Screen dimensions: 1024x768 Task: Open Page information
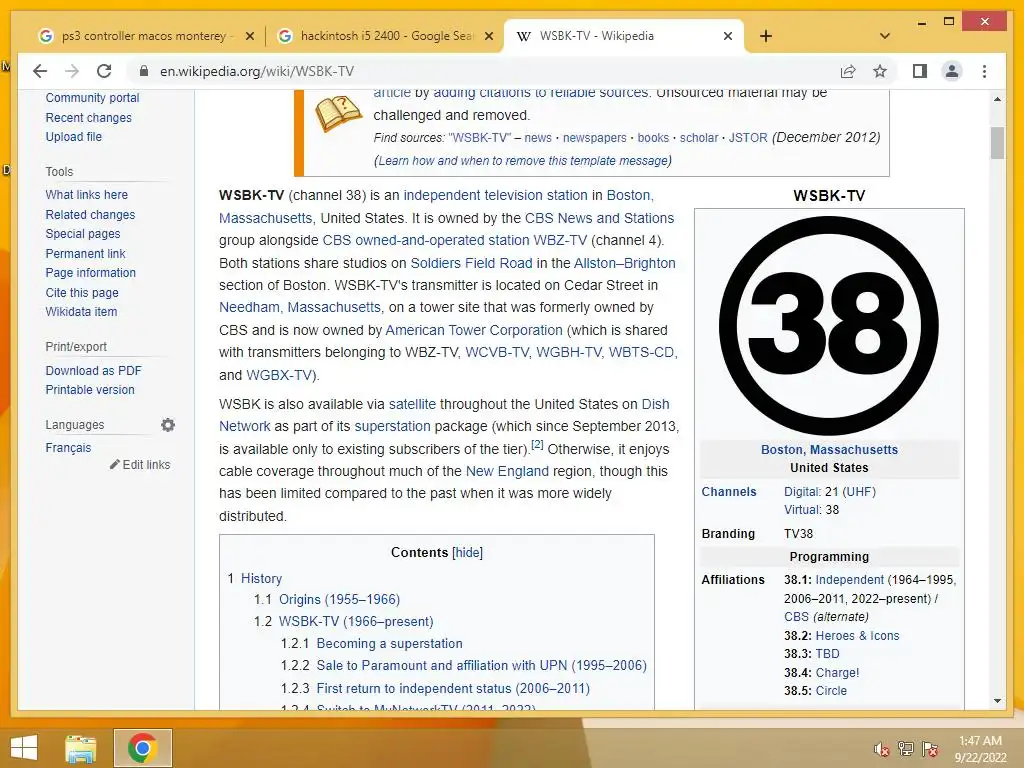91,273
